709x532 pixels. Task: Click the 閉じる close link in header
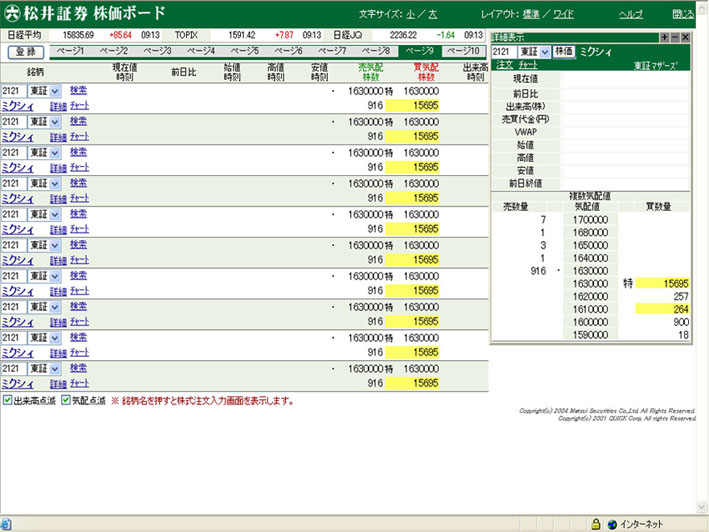[x=683, y=14]
